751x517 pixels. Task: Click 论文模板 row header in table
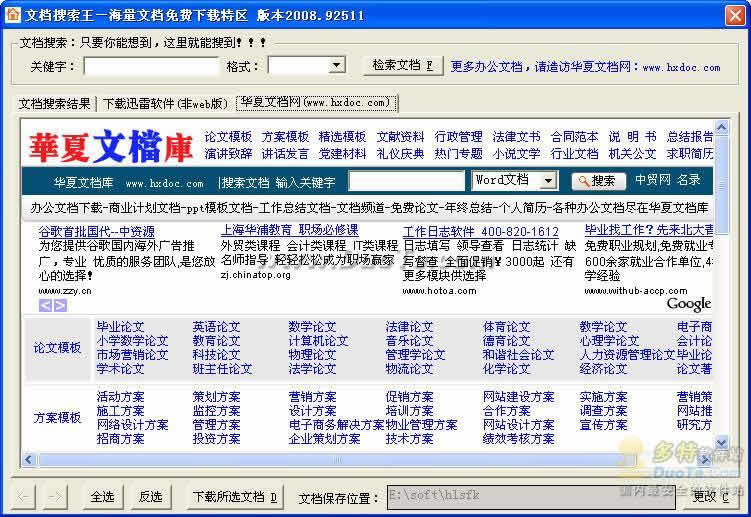click(x=57, y=348)
